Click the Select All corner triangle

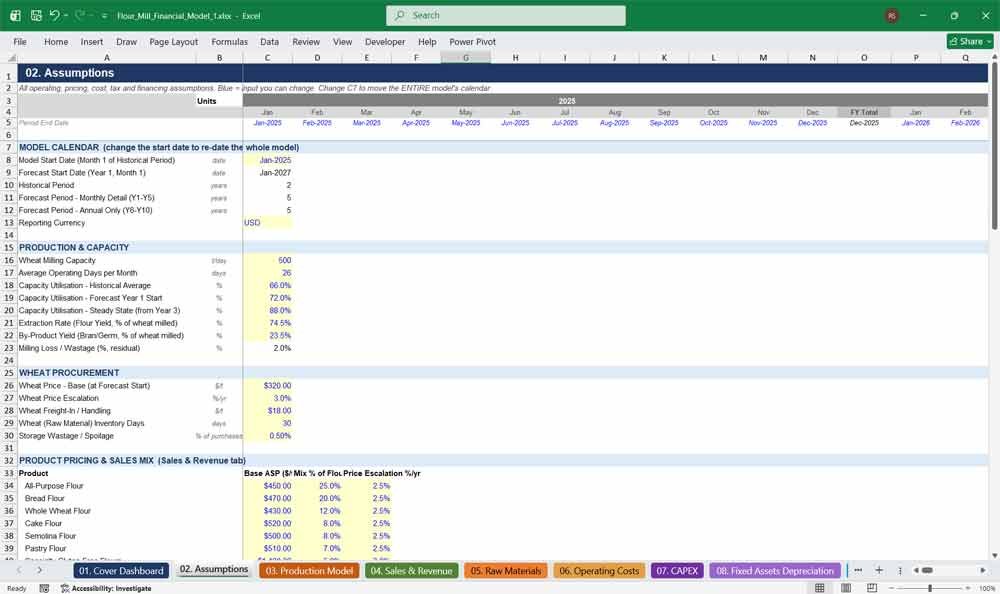11,57
